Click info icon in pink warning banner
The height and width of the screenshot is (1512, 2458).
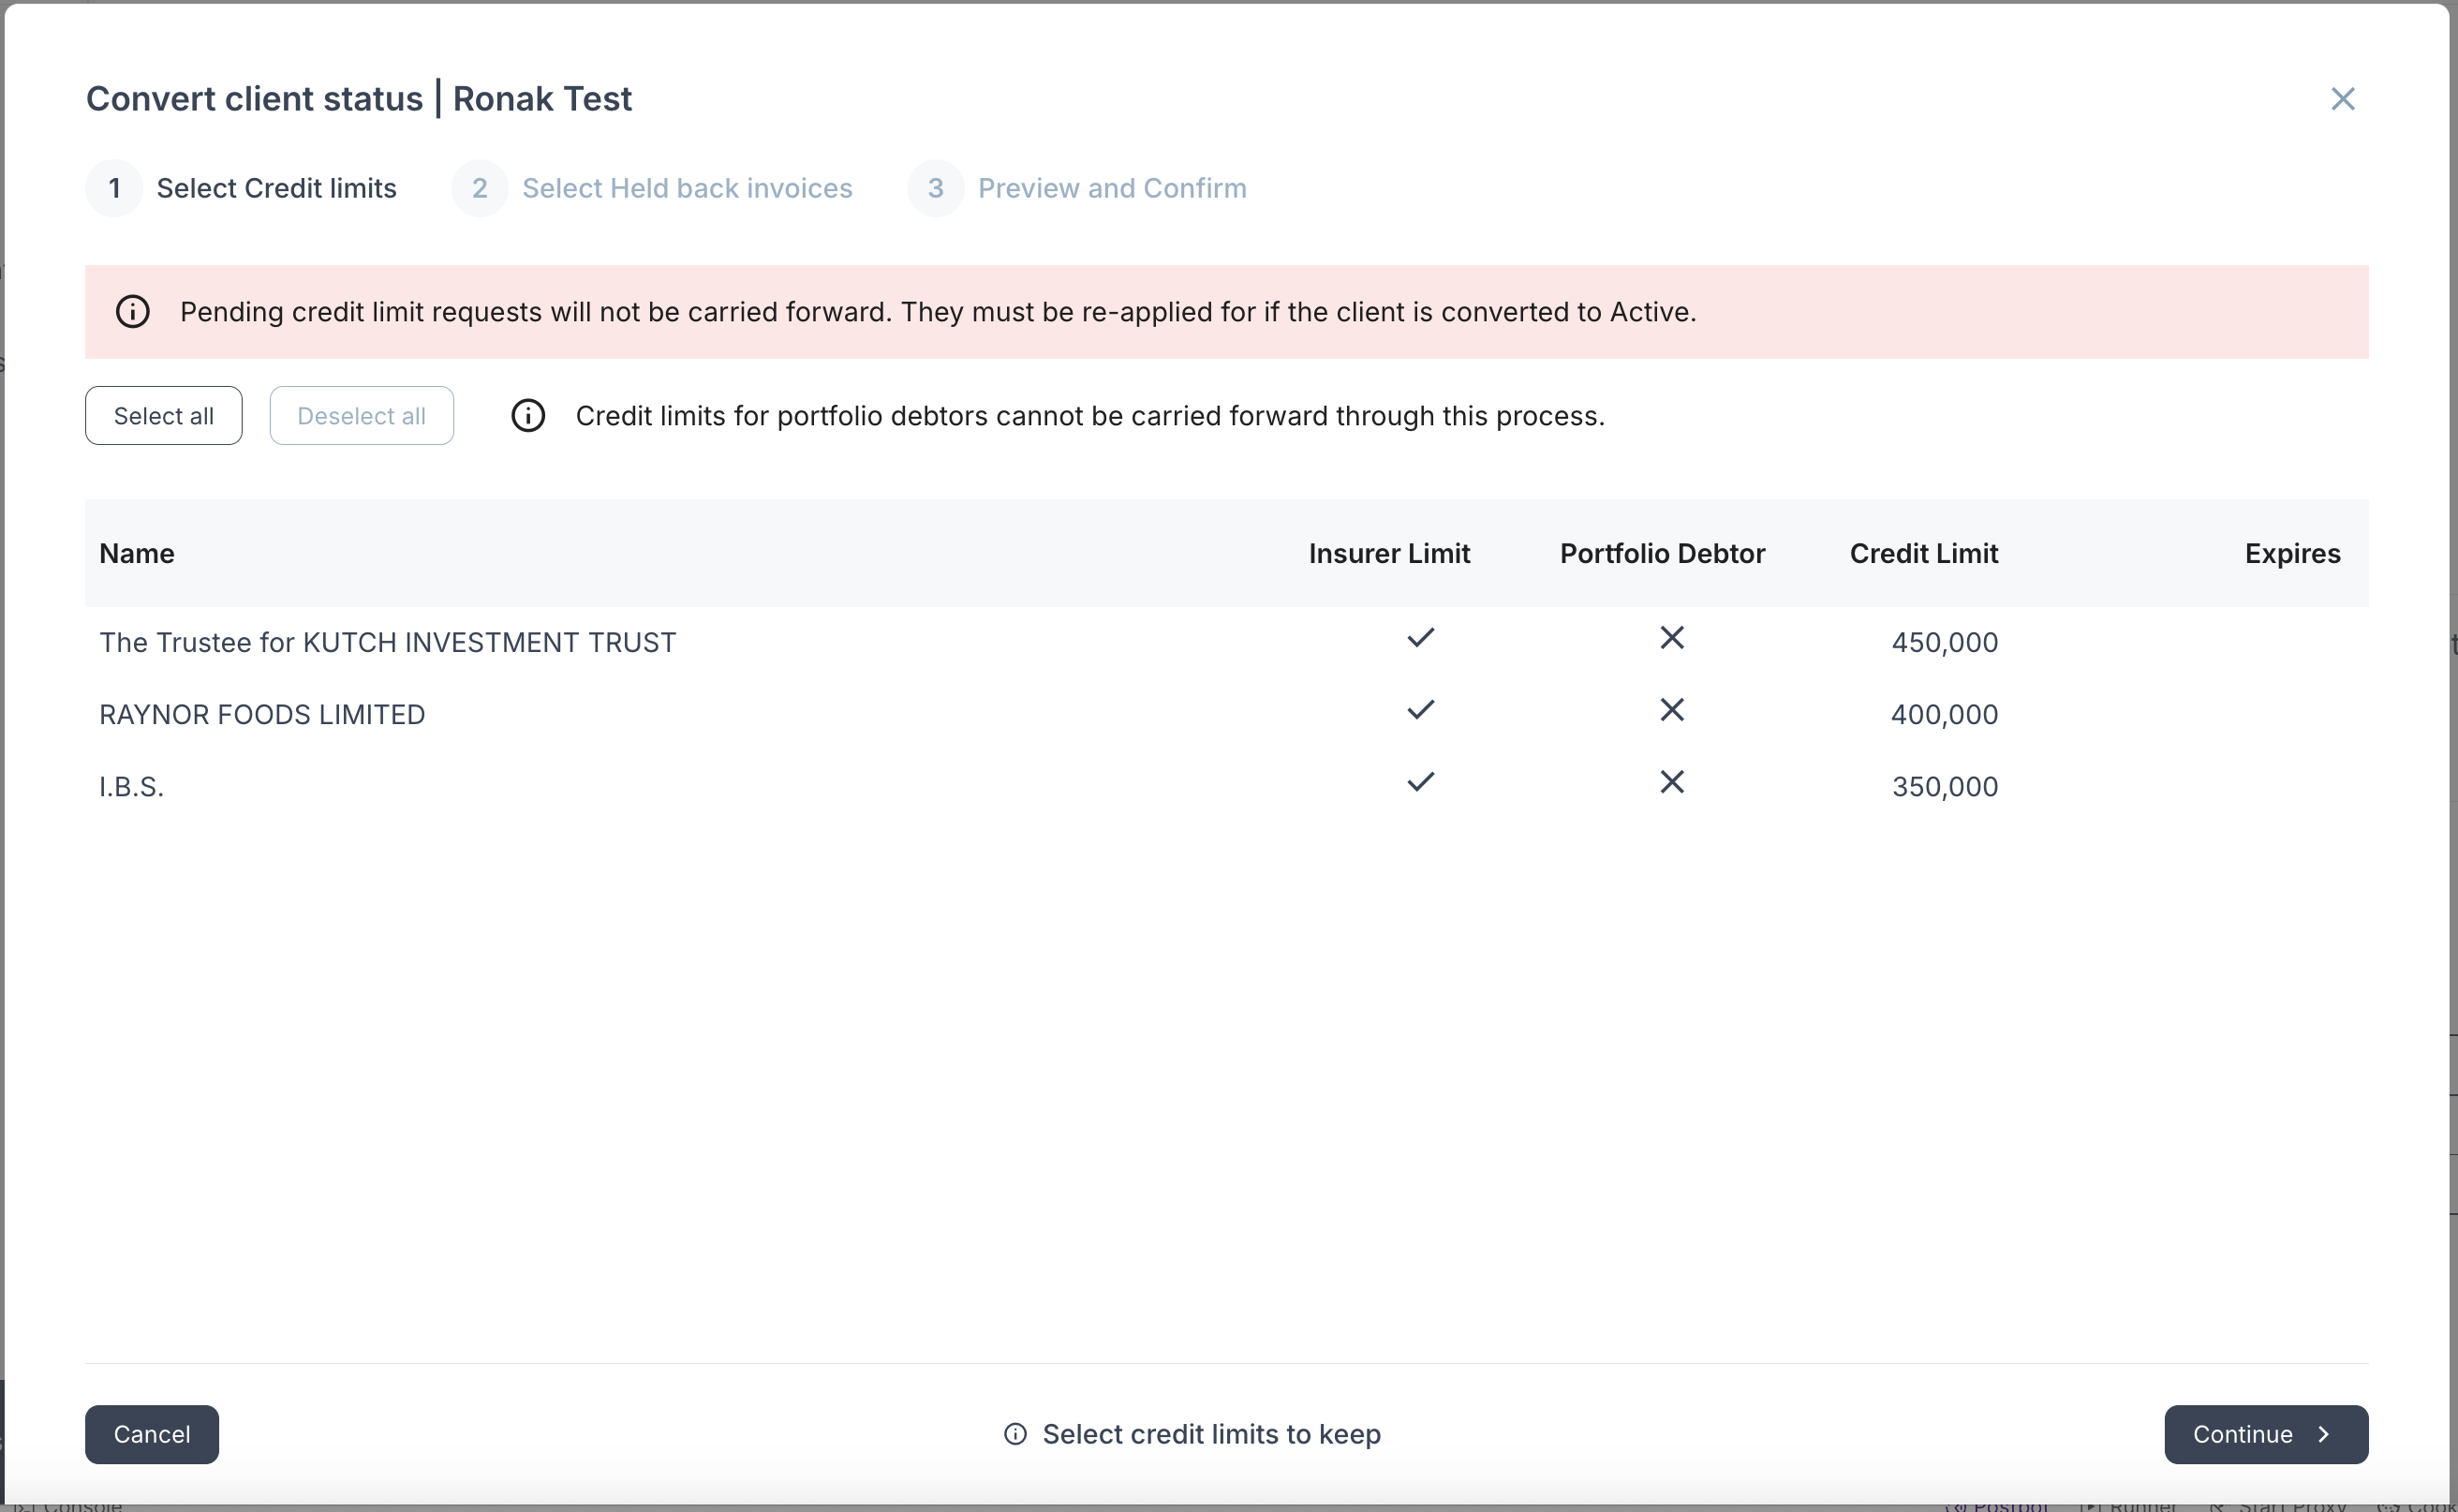(x=133, y=312)
